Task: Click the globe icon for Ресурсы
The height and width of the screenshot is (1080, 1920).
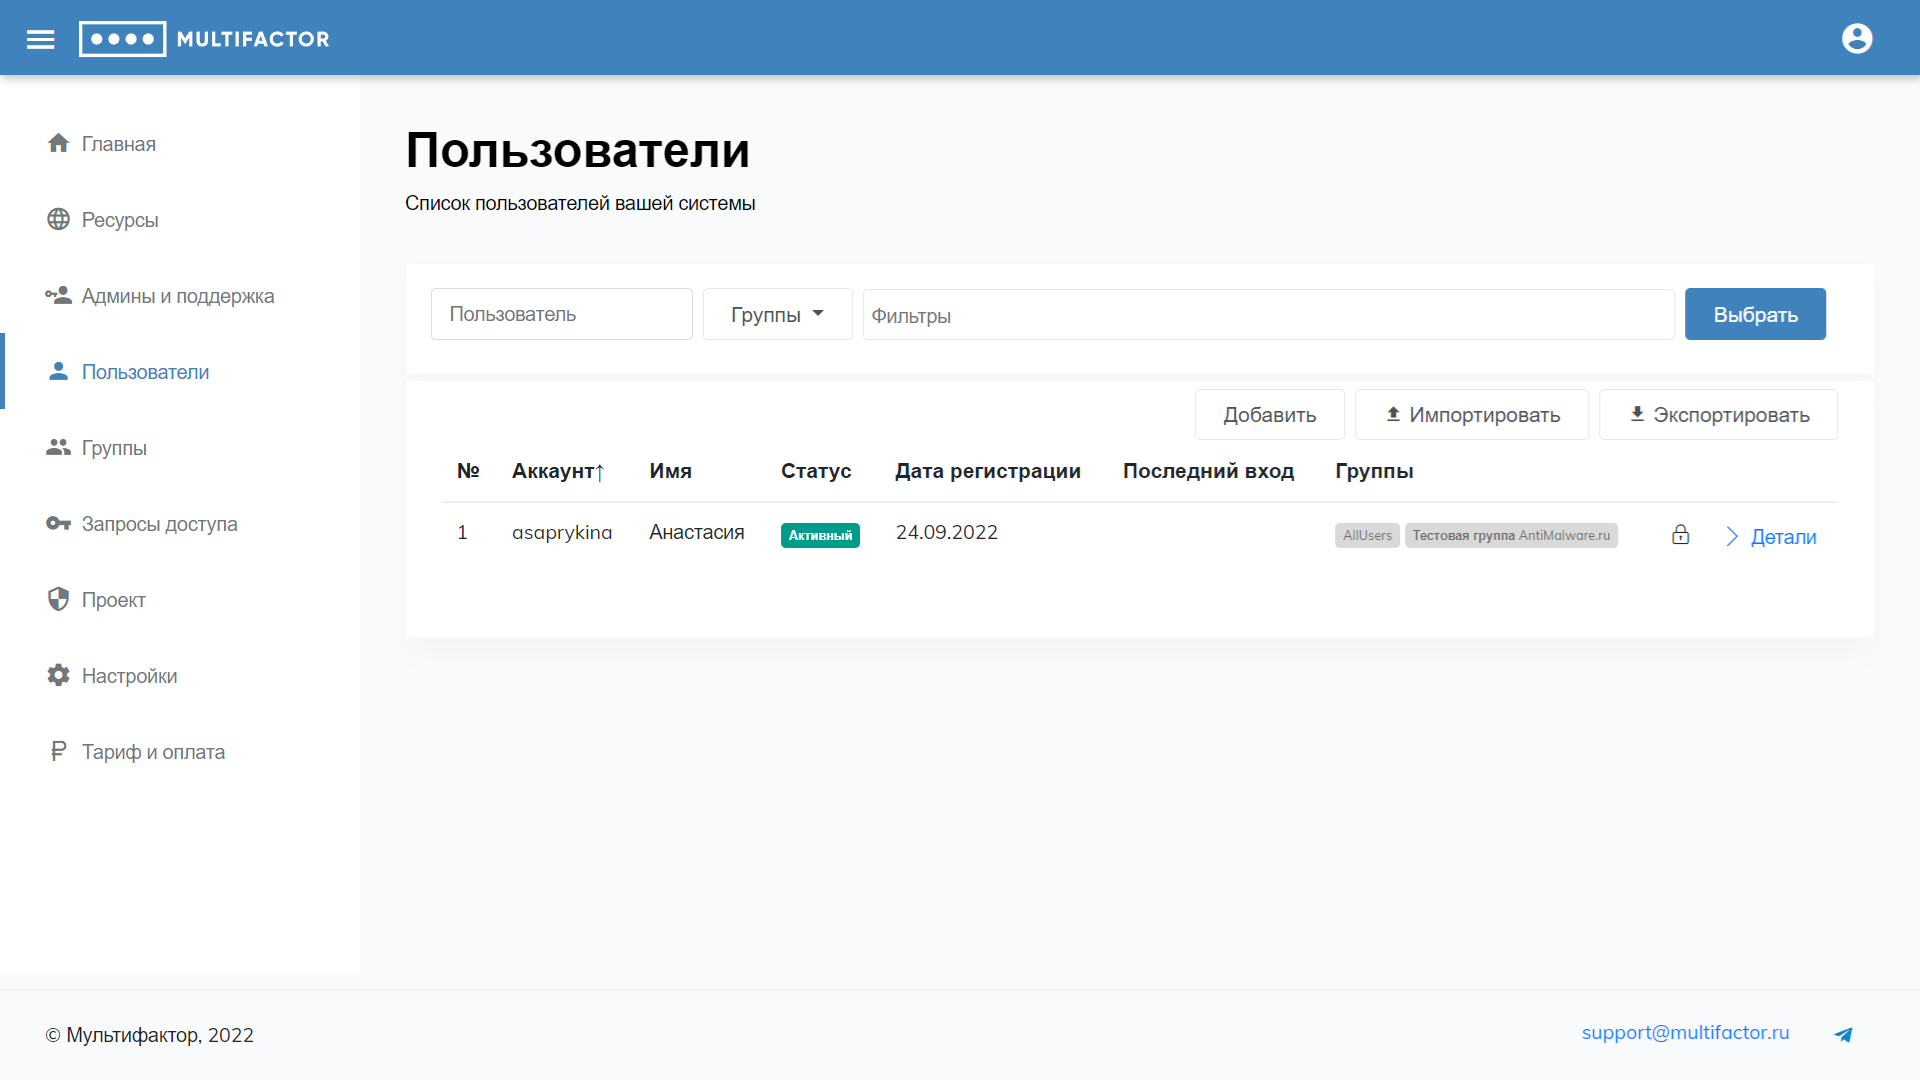Action: coord(58,219)
